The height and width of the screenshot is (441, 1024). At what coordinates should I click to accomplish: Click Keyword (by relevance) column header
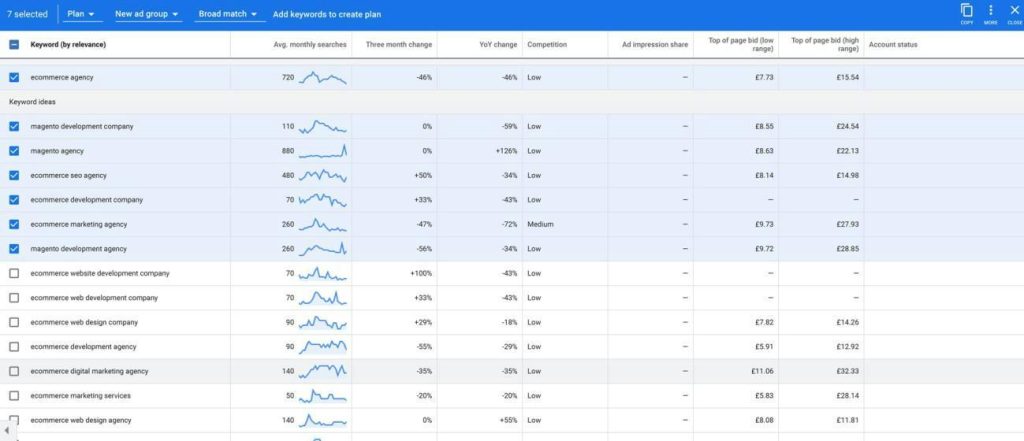point(68,45)
